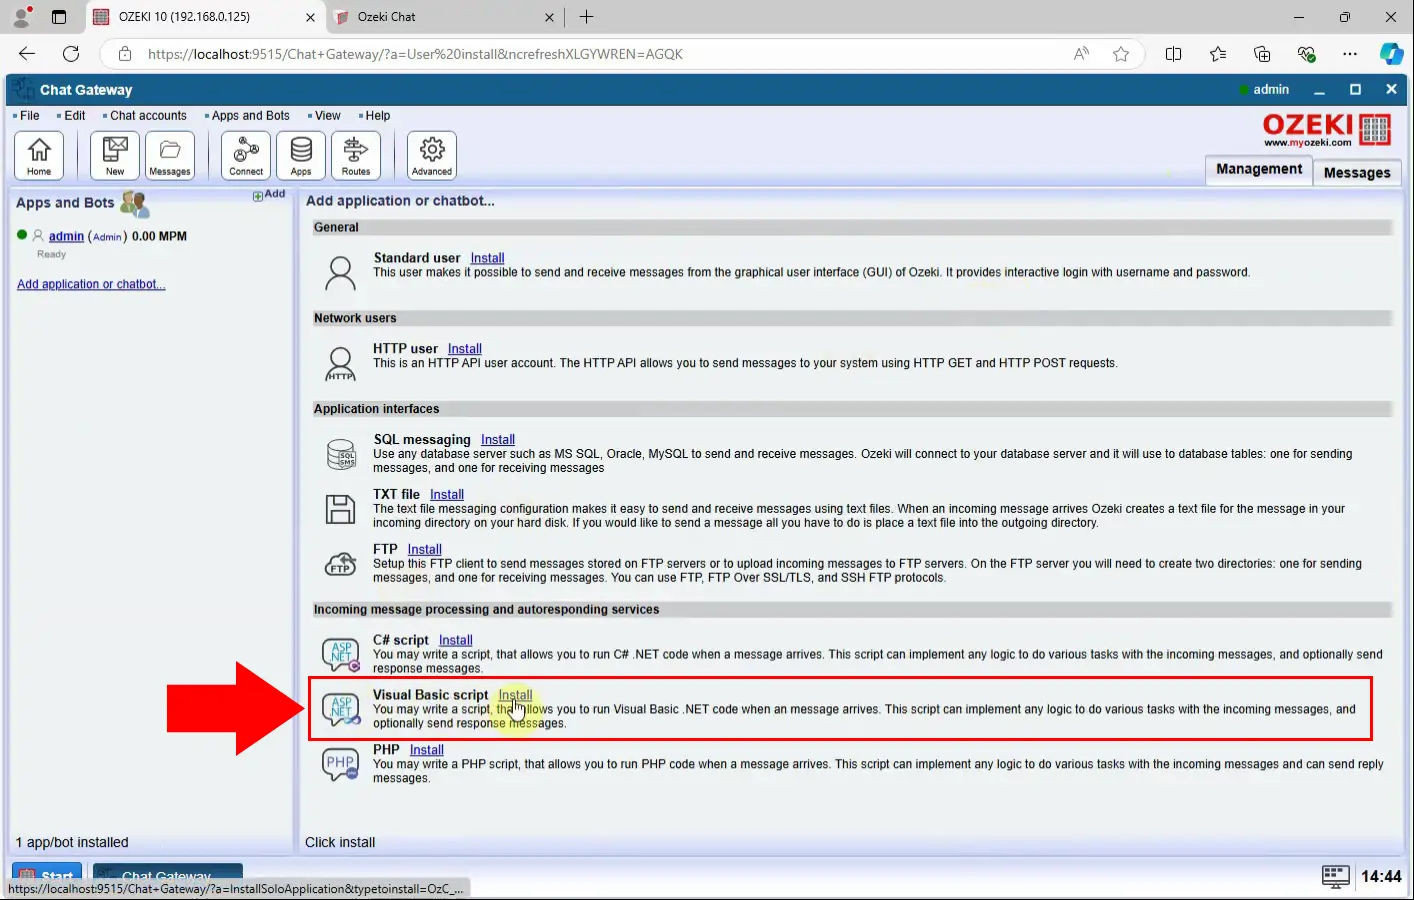
Task: Open the browser profile icon
Action: pos(21,17)
